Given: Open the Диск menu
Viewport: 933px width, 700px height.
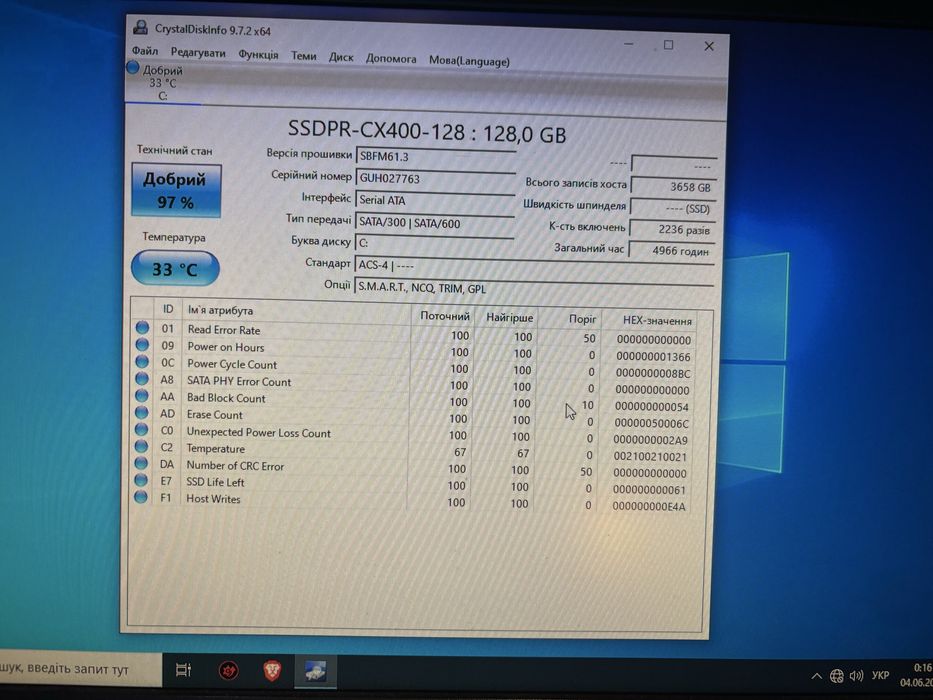Looking at the screenshot, I should [341, 57].
